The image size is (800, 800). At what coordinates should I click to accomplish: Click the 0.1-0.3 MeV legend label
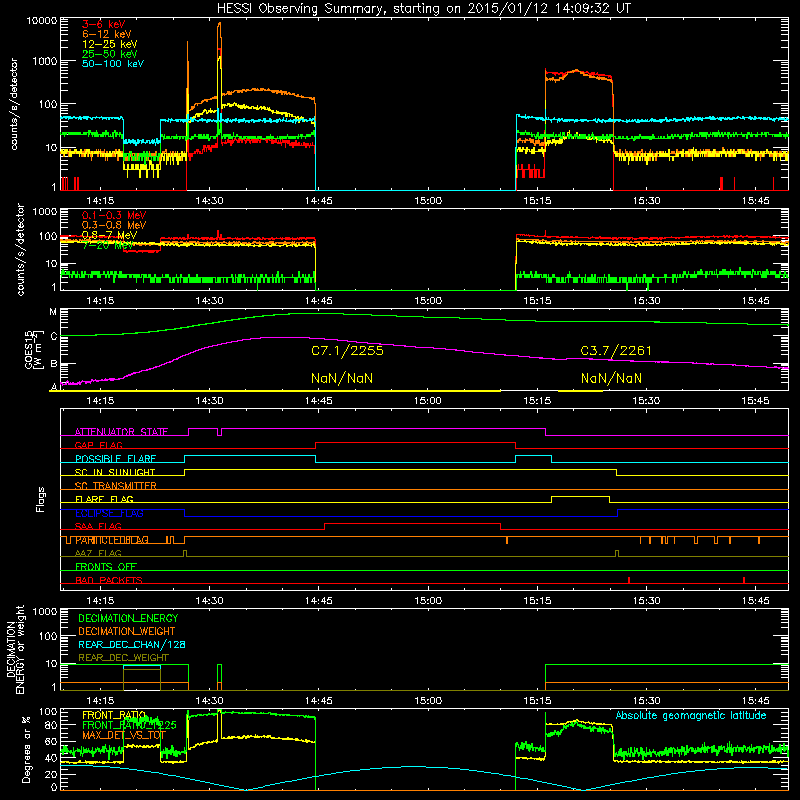point(114,215)
